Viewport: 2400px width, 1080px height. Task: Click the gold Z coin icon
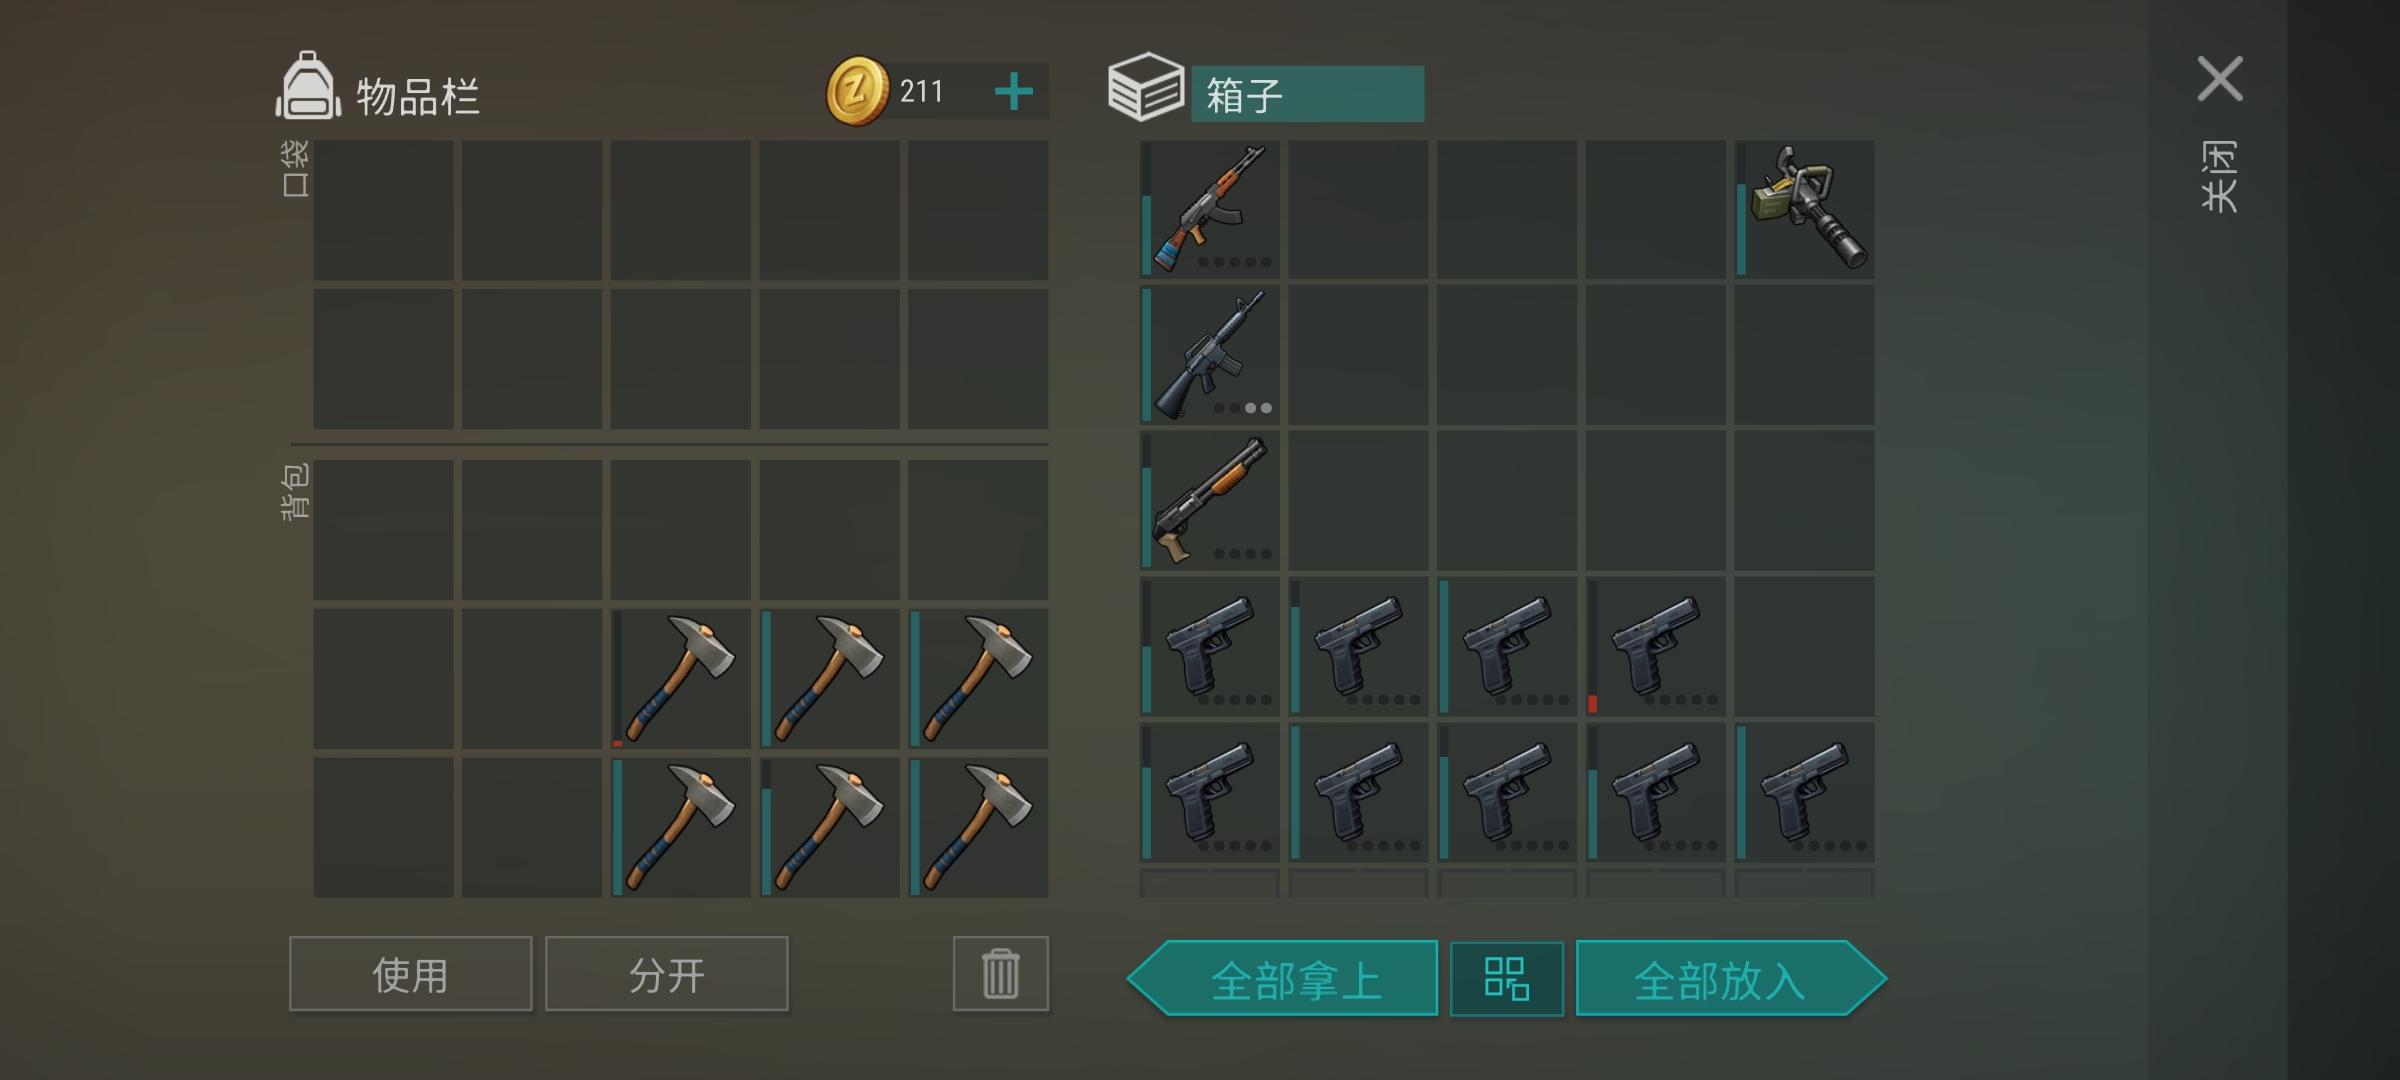857,91
